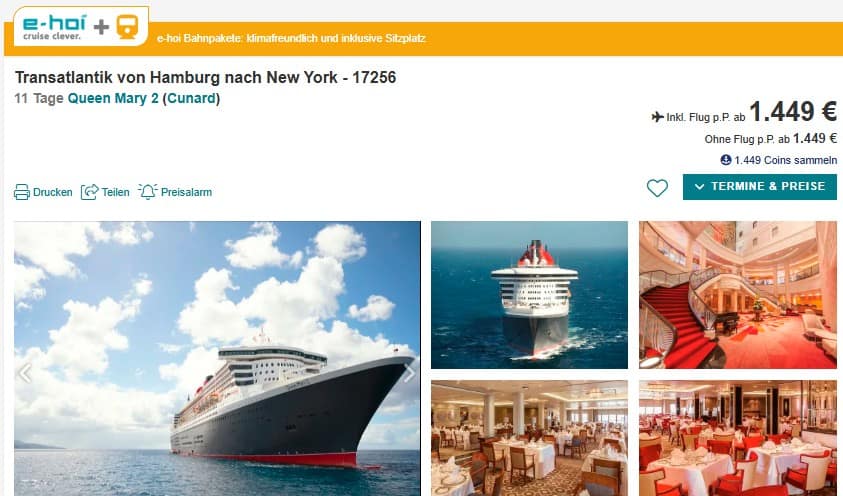843x496 pixels.
Task: Show previous image with left gallery arrow
Action: (25, 373)
